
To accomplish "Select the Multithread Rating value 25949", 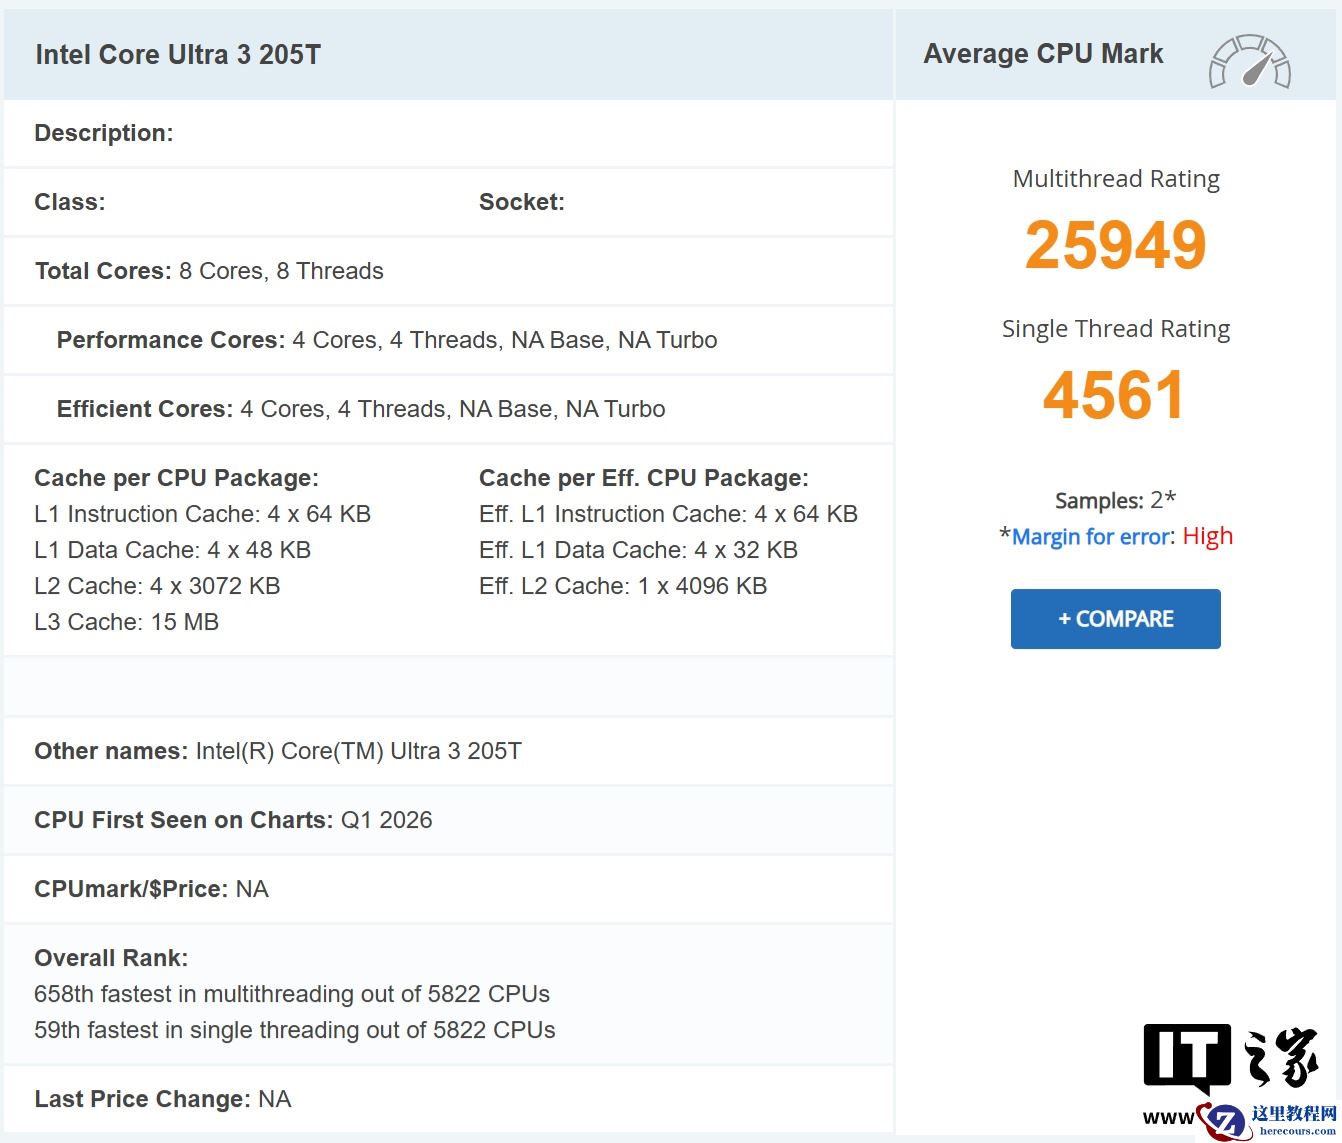I will [x=1115, y=245].
